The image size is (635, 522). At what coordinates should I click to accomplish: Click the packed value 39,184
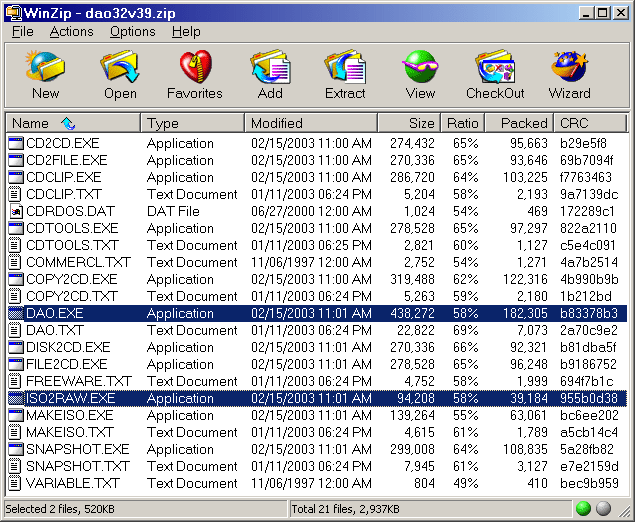pos(528,398)
